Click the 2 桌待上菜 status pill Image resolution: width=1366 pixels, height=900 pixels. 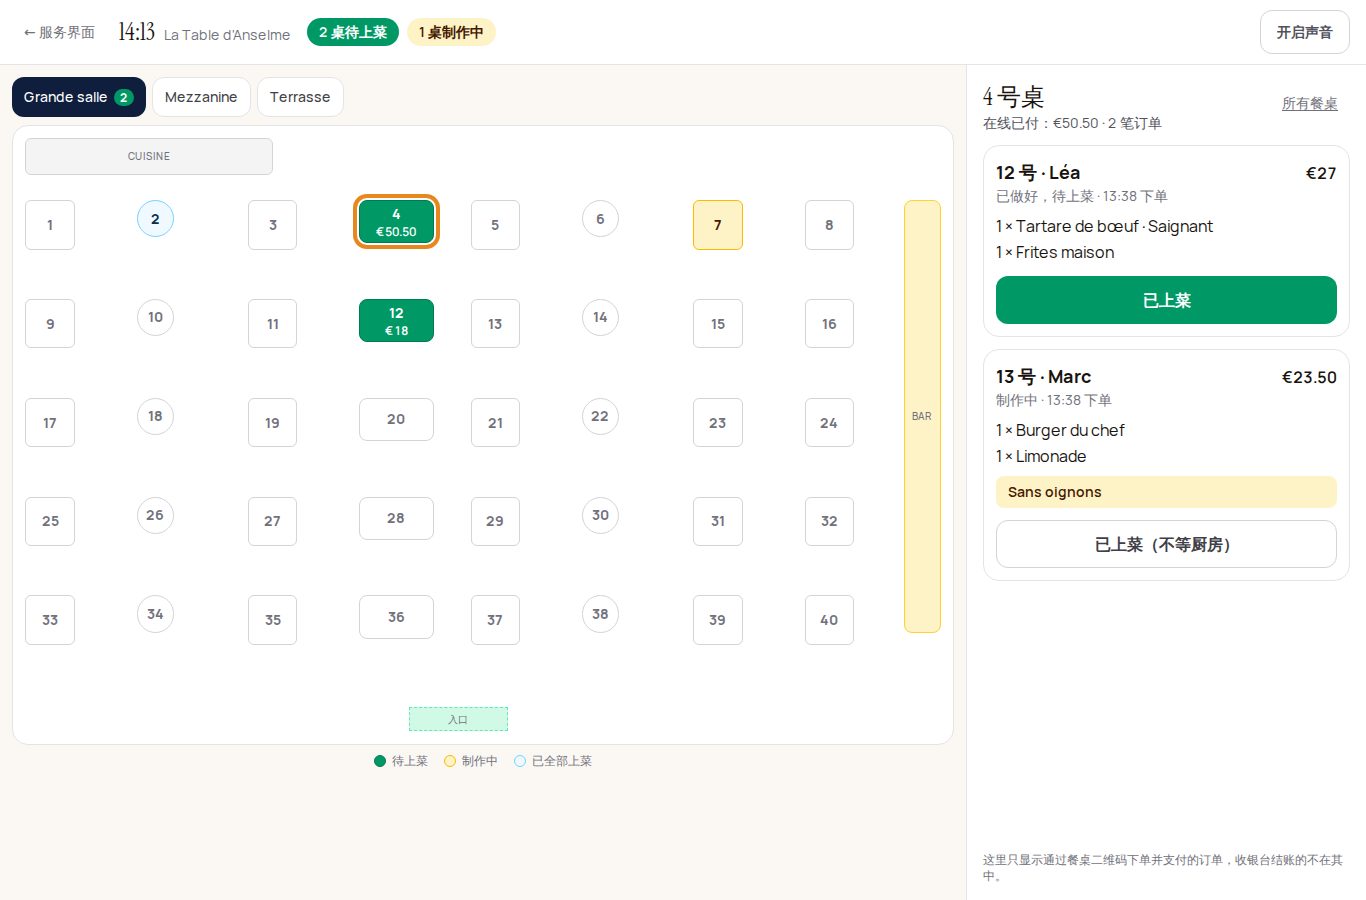pos(353,32)
